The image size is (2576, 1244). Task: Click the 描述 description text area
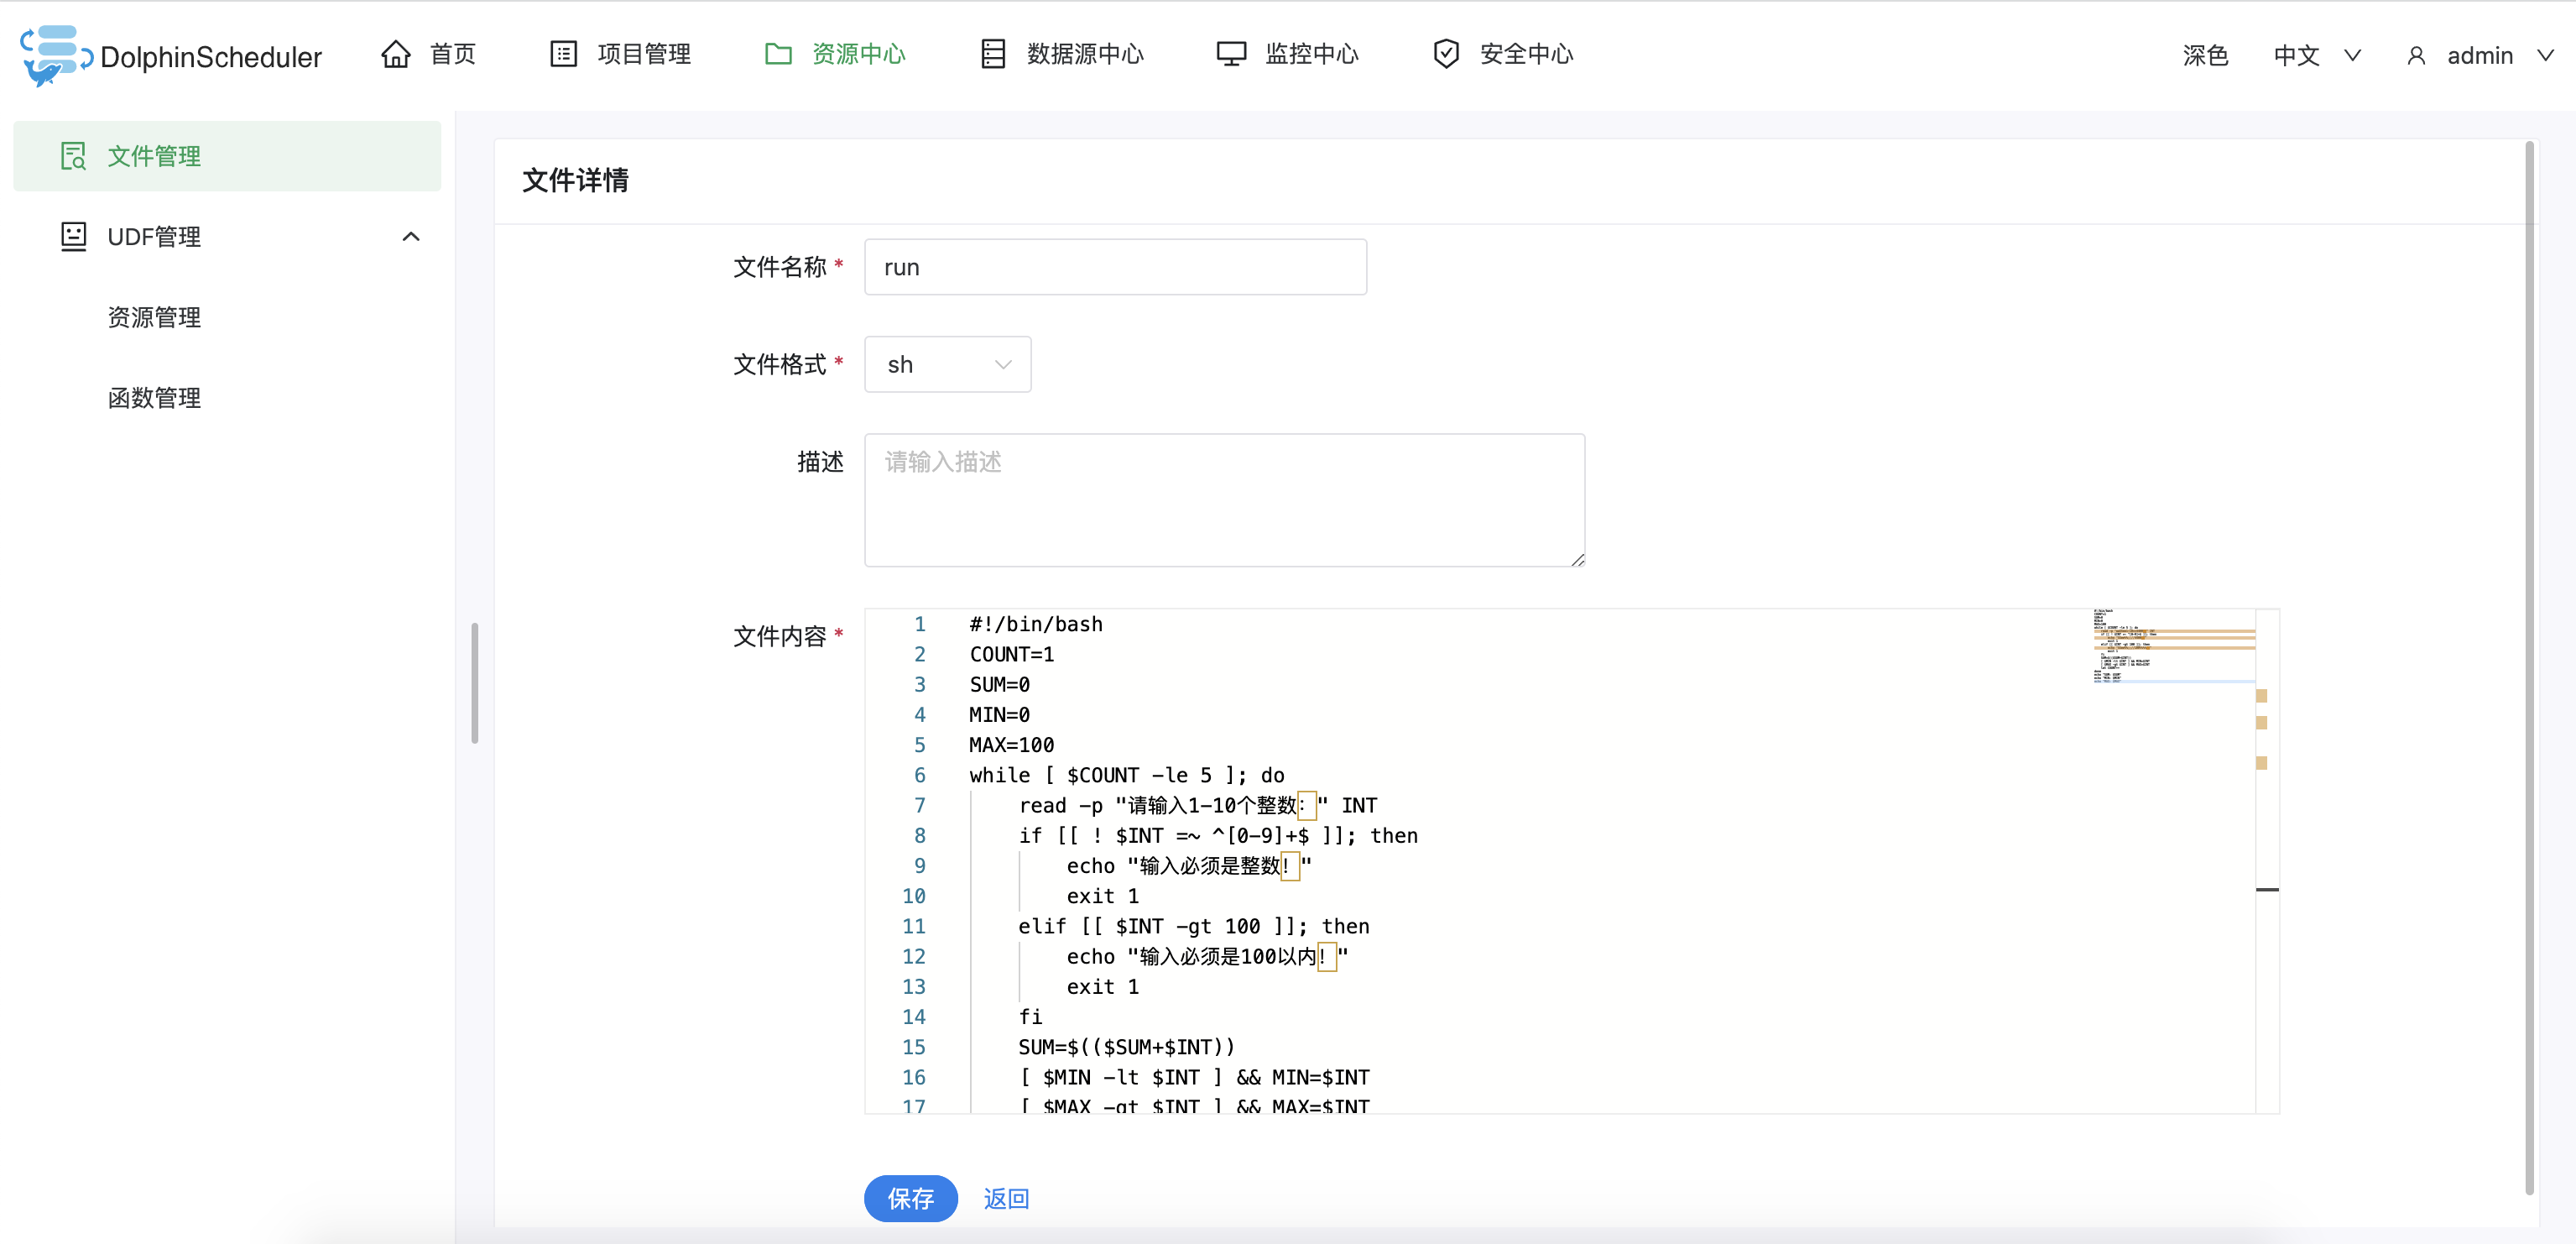pos(1223,500)
